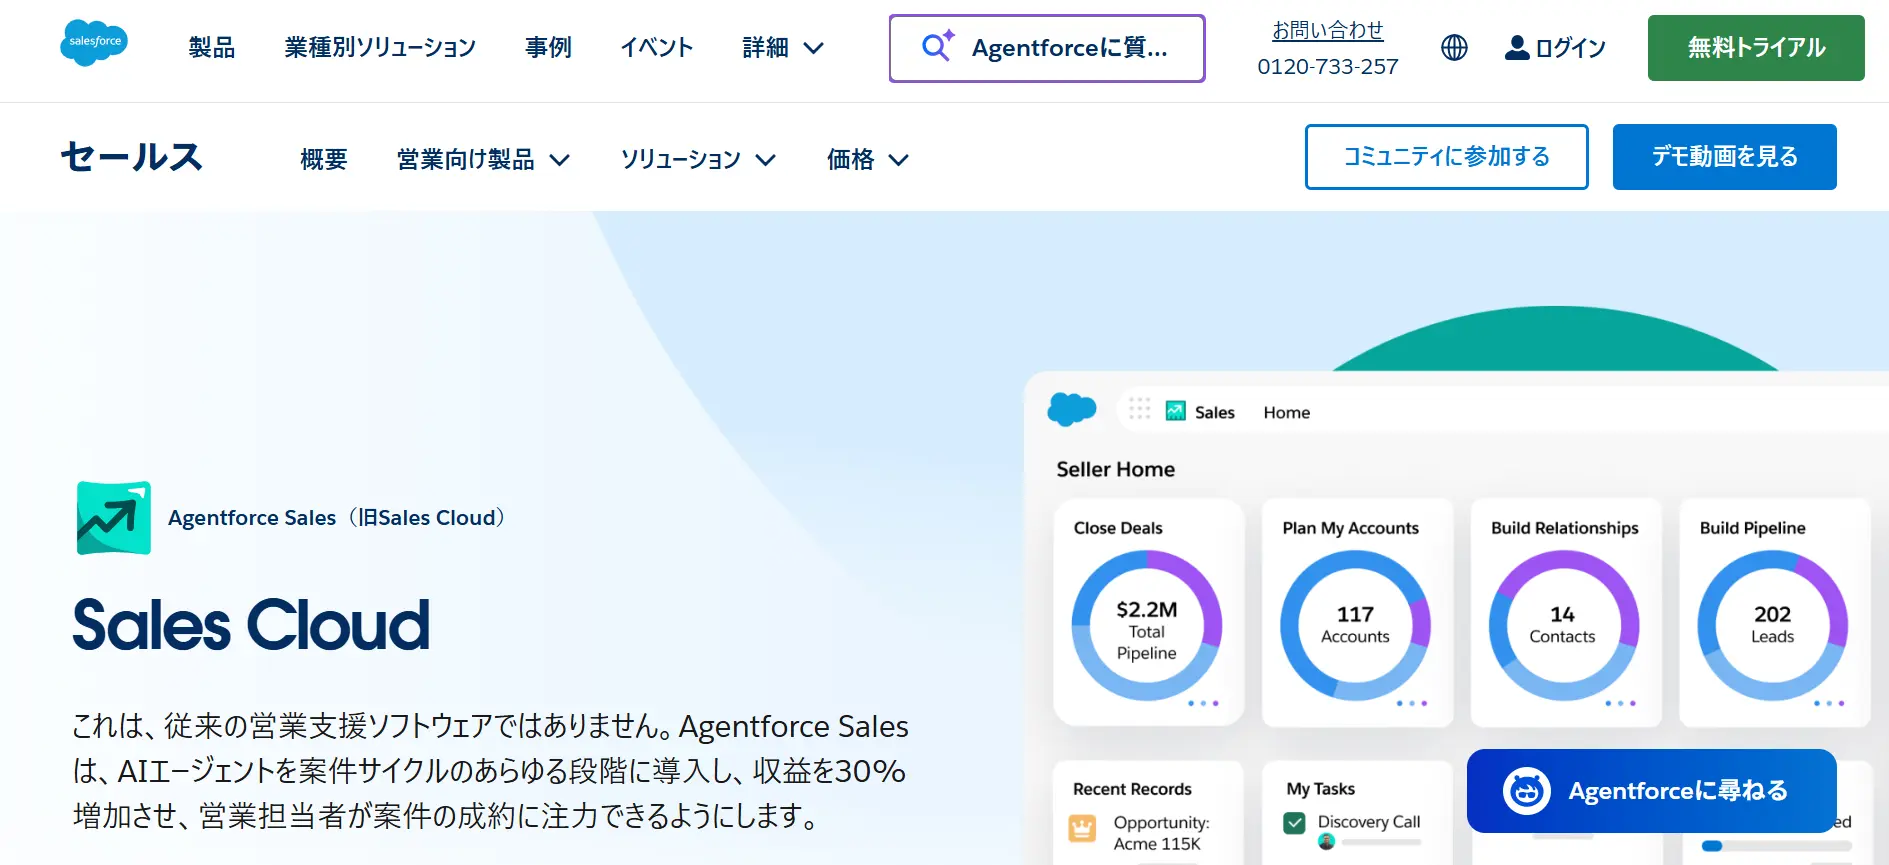The height and width of the screenshot is (865, 1889).
Task: Click the Plan My Accounts card title
Action: pyautogui.click(x=1350, y=528)
